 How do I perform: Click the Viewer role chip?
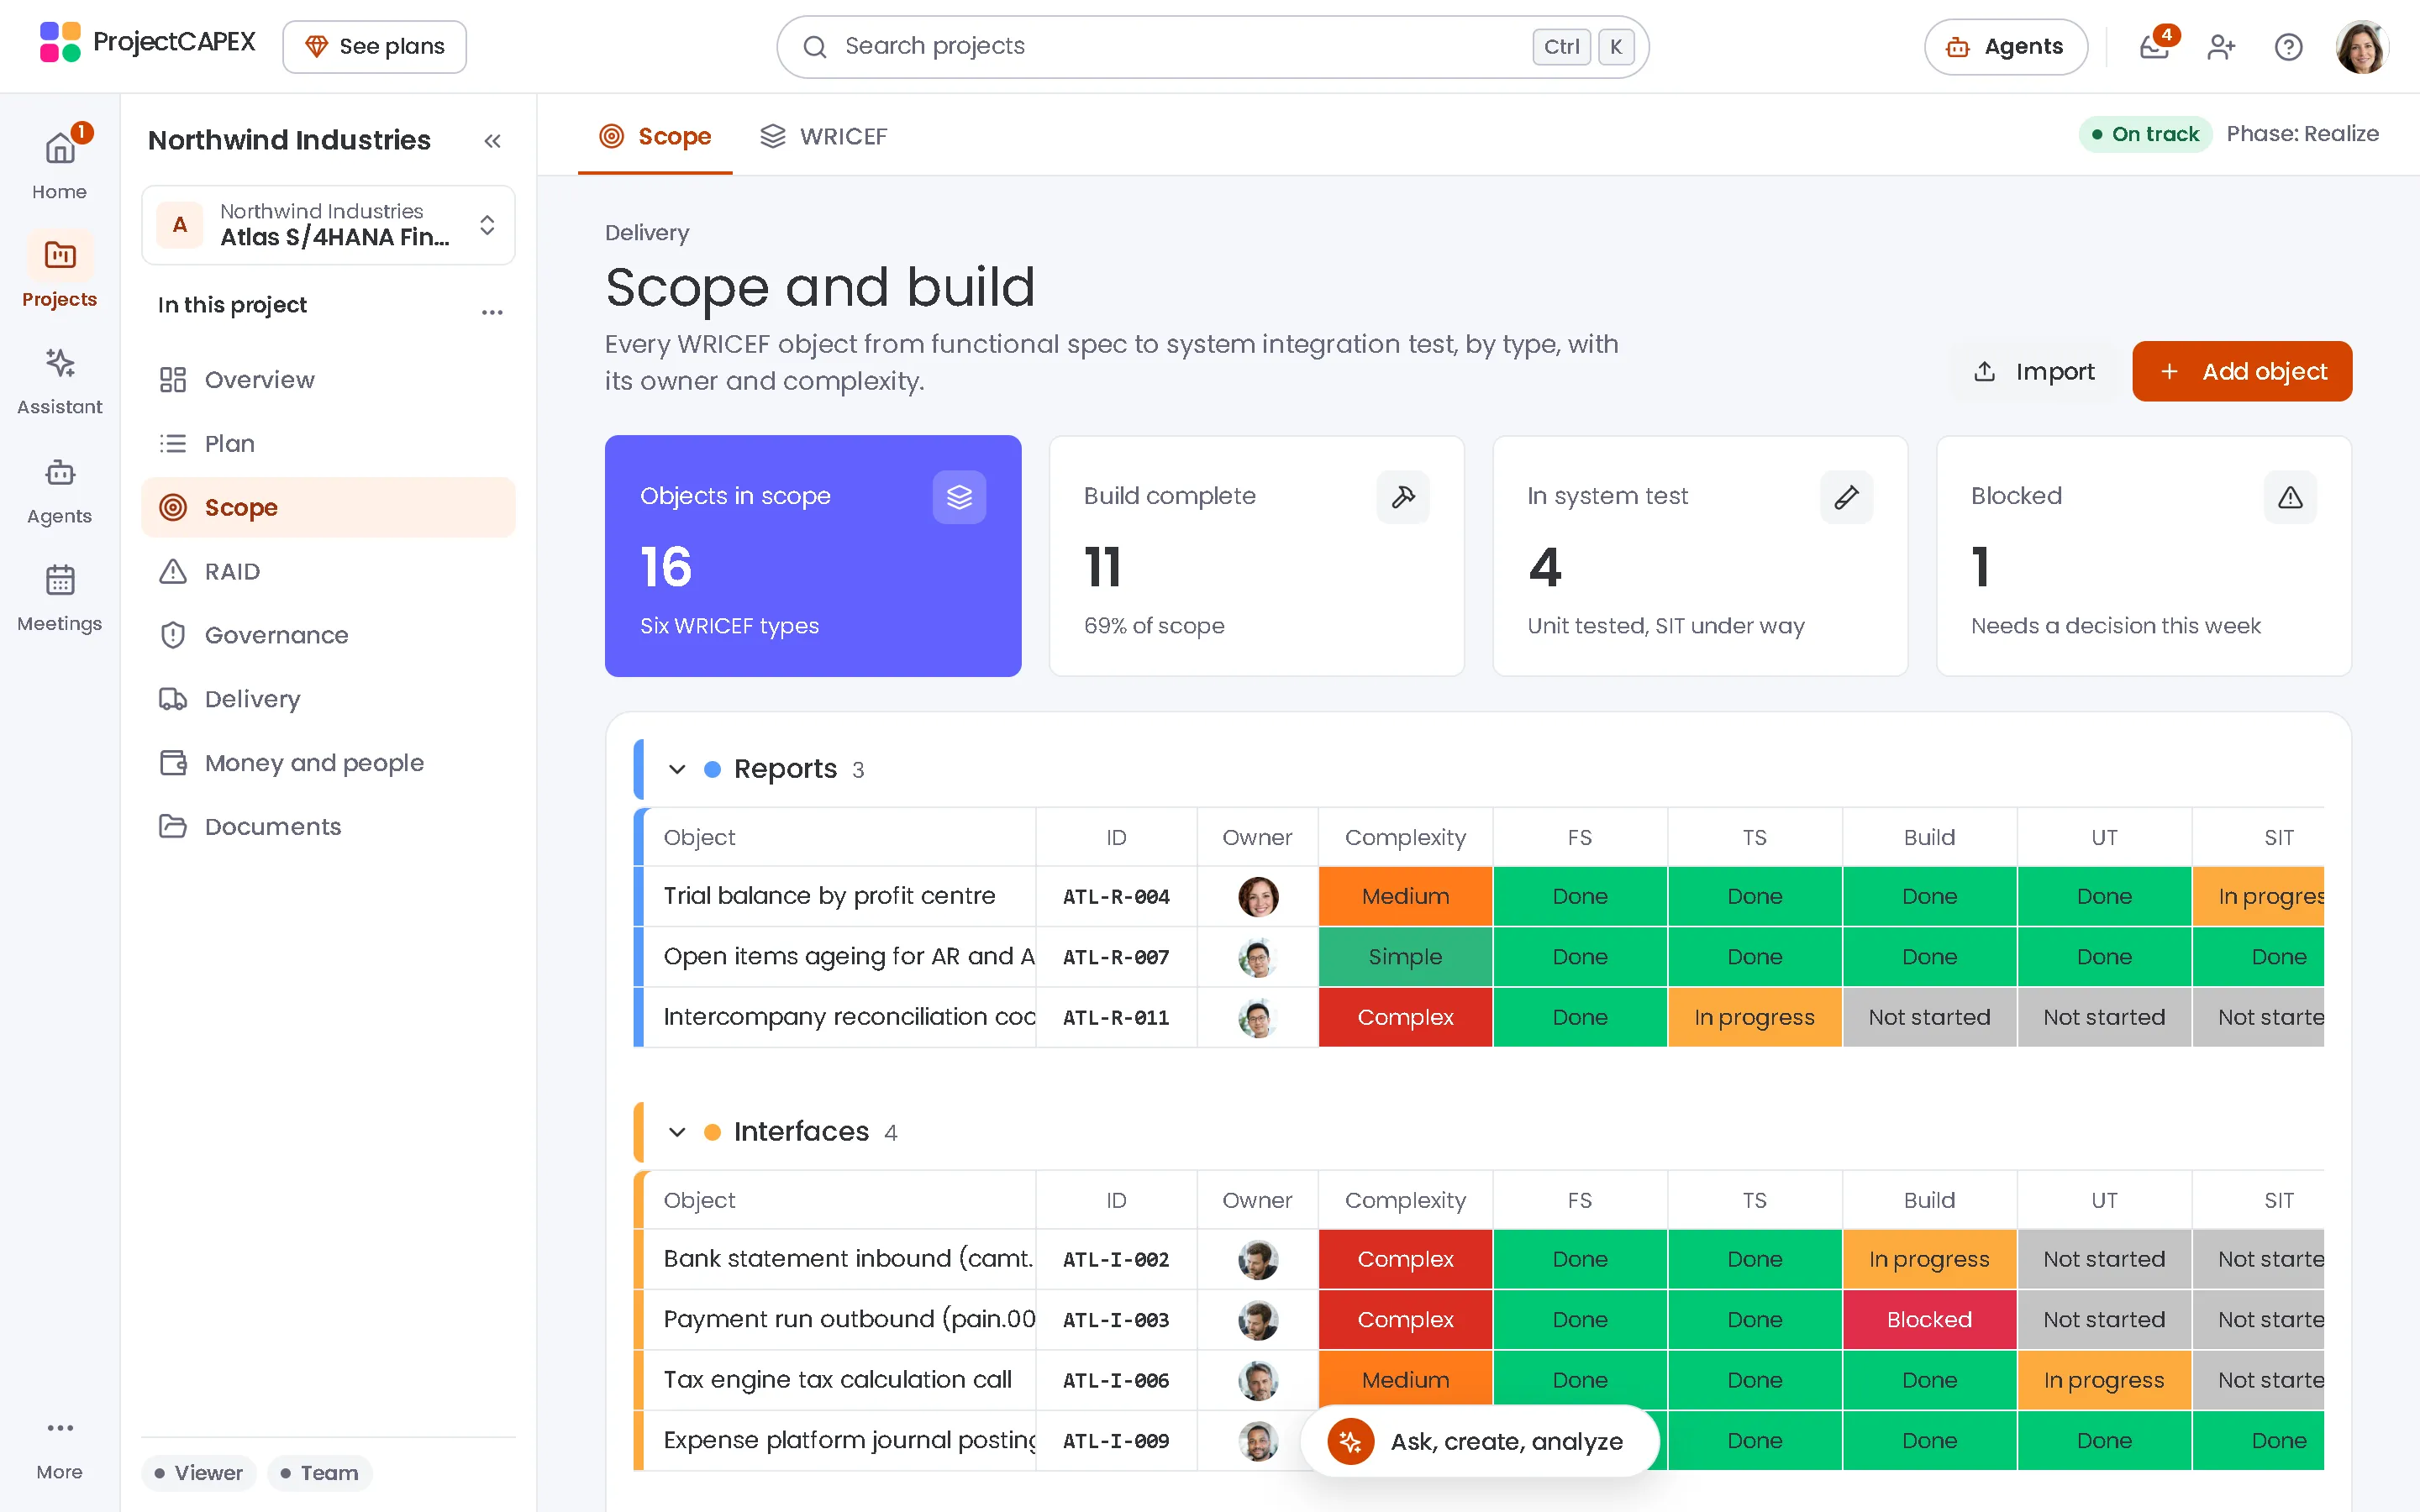coord(198,1472)
